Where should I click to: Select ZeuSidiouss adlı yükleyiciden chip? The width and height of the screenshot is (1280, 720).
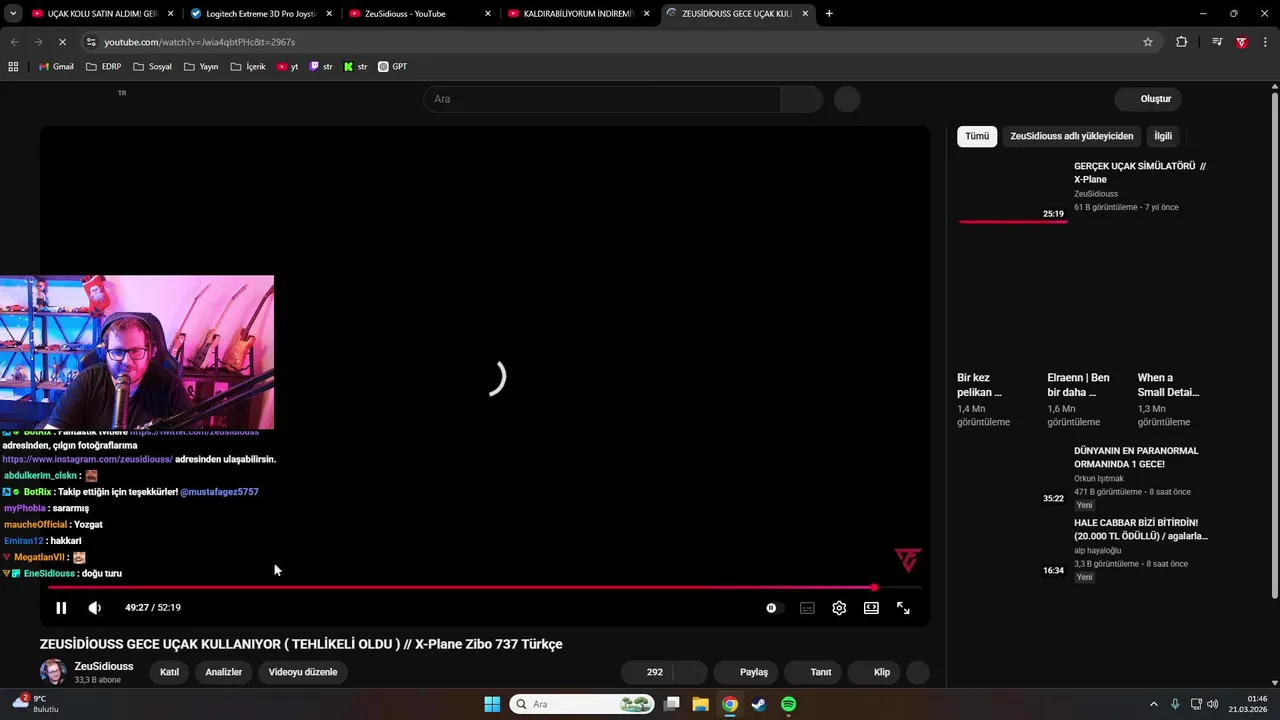(x=1072, y=136)
